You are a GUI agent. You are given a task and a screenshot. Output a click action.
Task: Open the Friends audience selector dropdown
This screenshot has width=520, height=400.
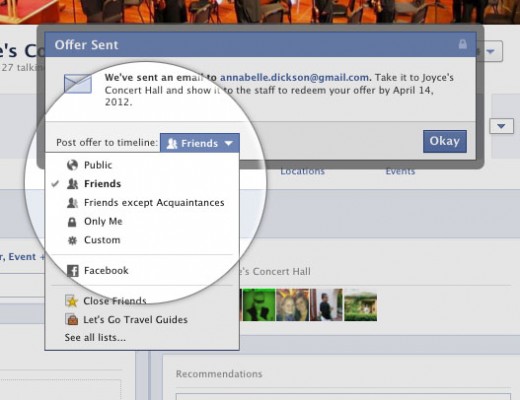coord(200,143)
